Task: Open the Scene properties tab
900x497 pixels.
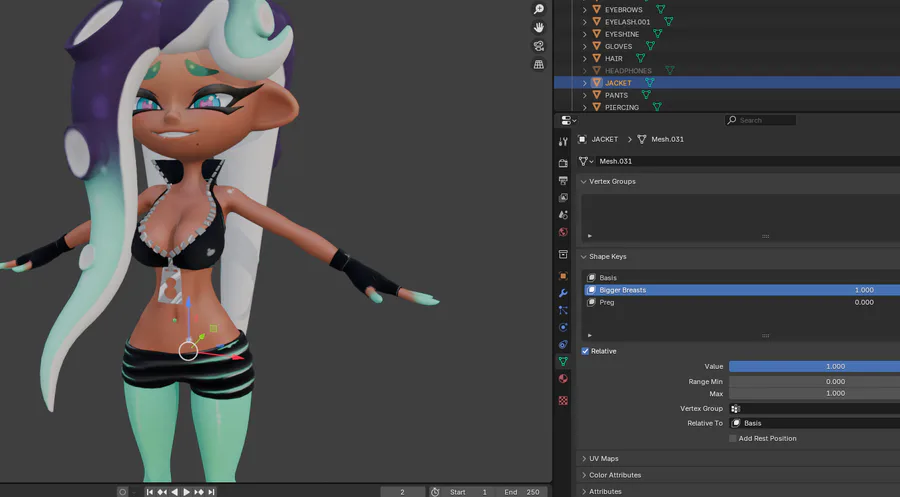Action: point(563,215)
